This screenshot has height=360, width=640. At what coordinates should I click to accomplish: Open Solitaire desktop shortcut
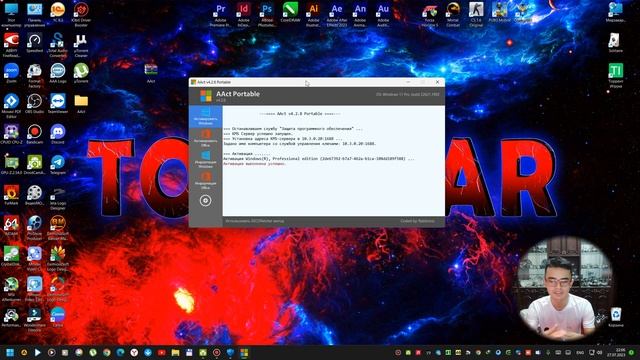click(616, 43)
